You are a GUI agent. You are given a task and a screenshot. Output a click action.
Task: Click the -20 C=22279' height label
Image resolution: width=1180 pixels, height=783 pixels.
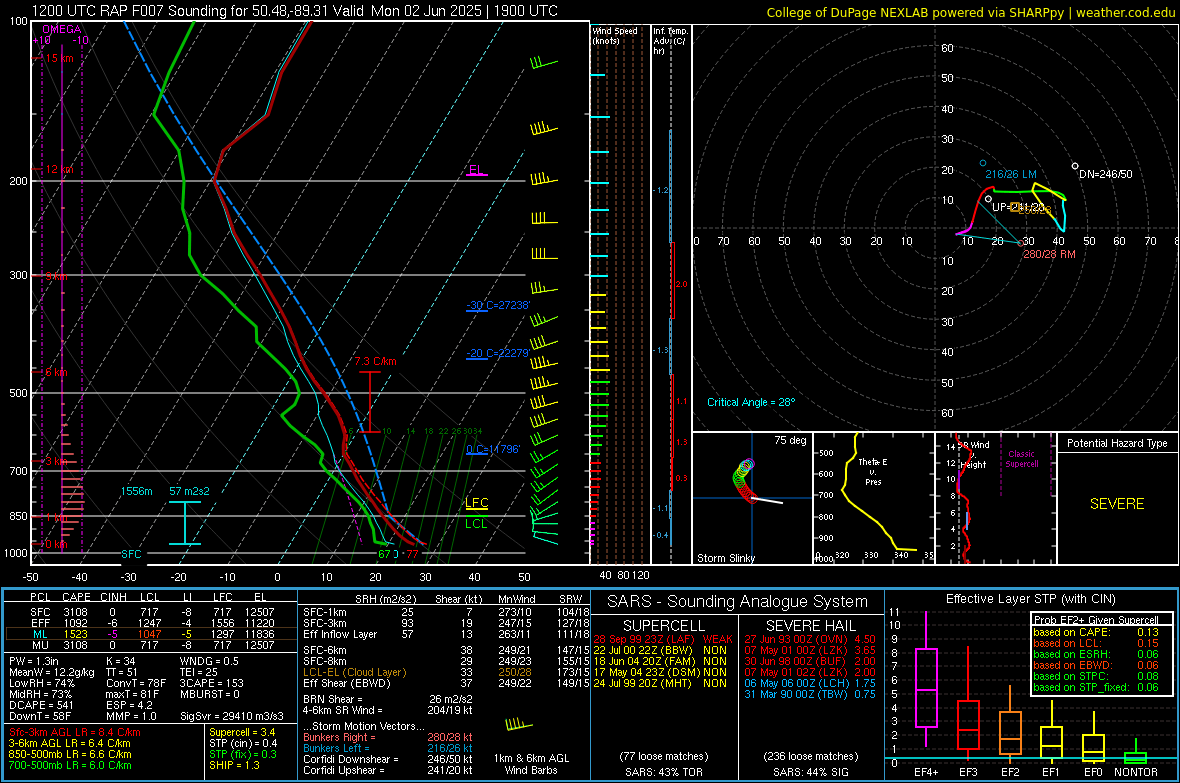498,353
